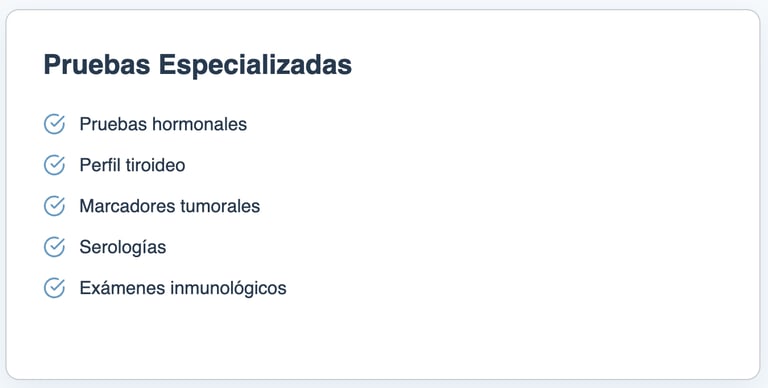Viewport: 768px width, 388px height.
Task: Select the Serologías list item text
Action: pos(122,247)
